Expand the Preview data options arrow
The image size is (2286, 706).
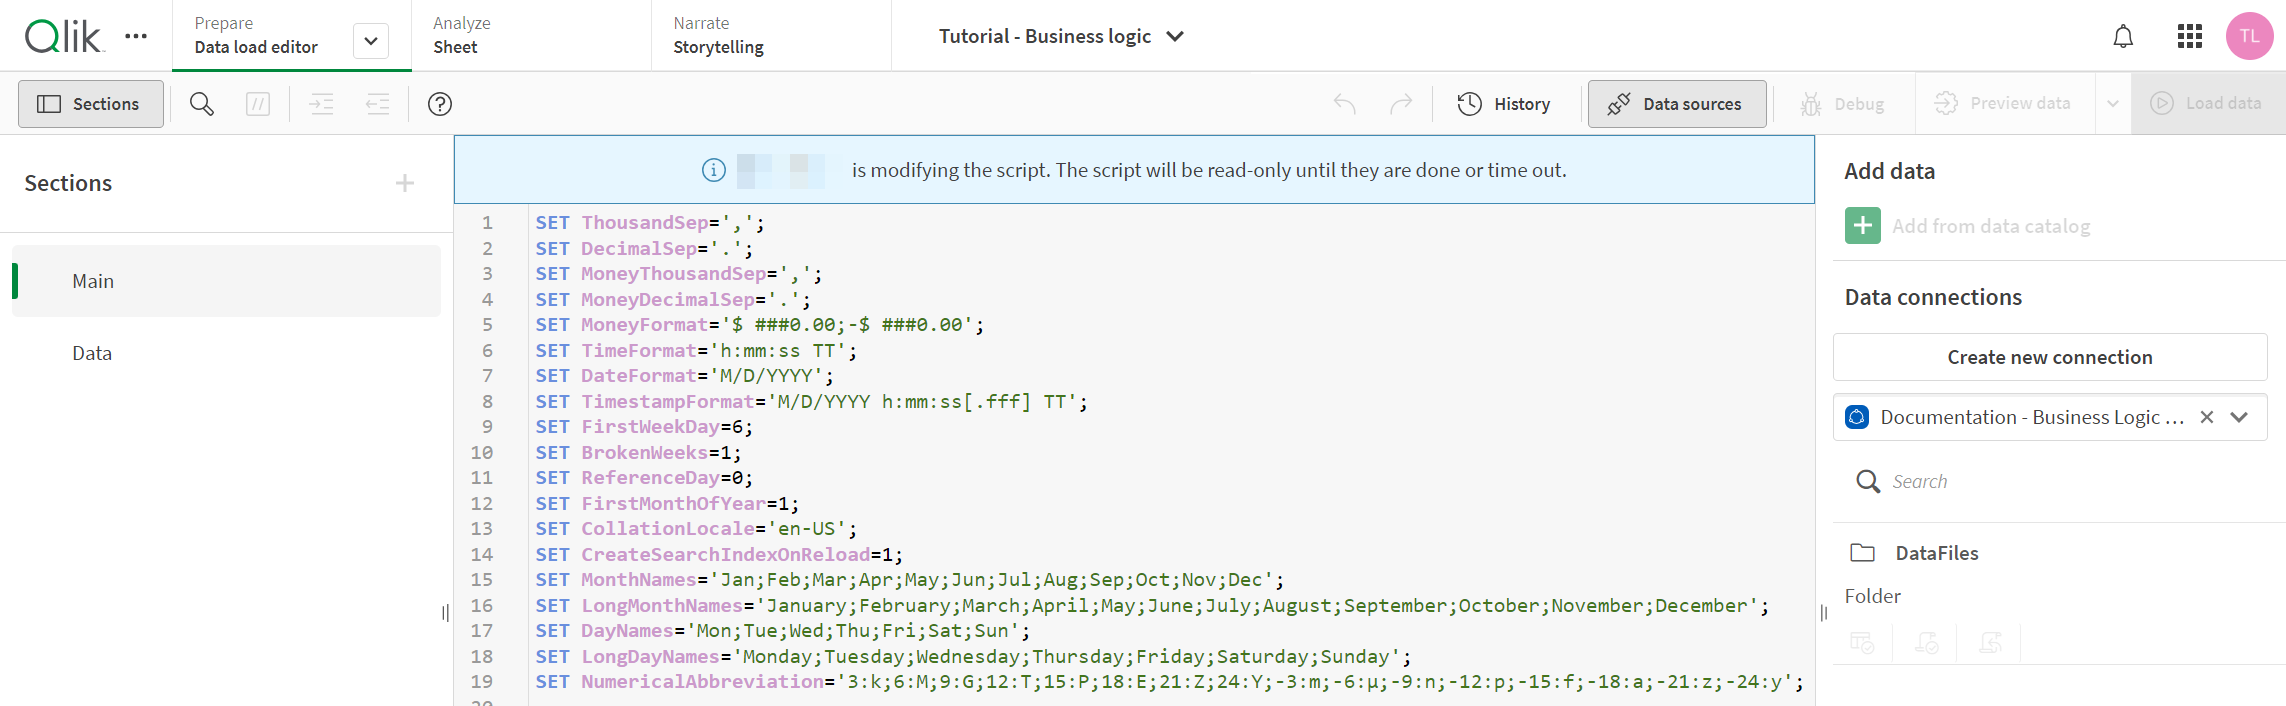(x=2113, y=103)
